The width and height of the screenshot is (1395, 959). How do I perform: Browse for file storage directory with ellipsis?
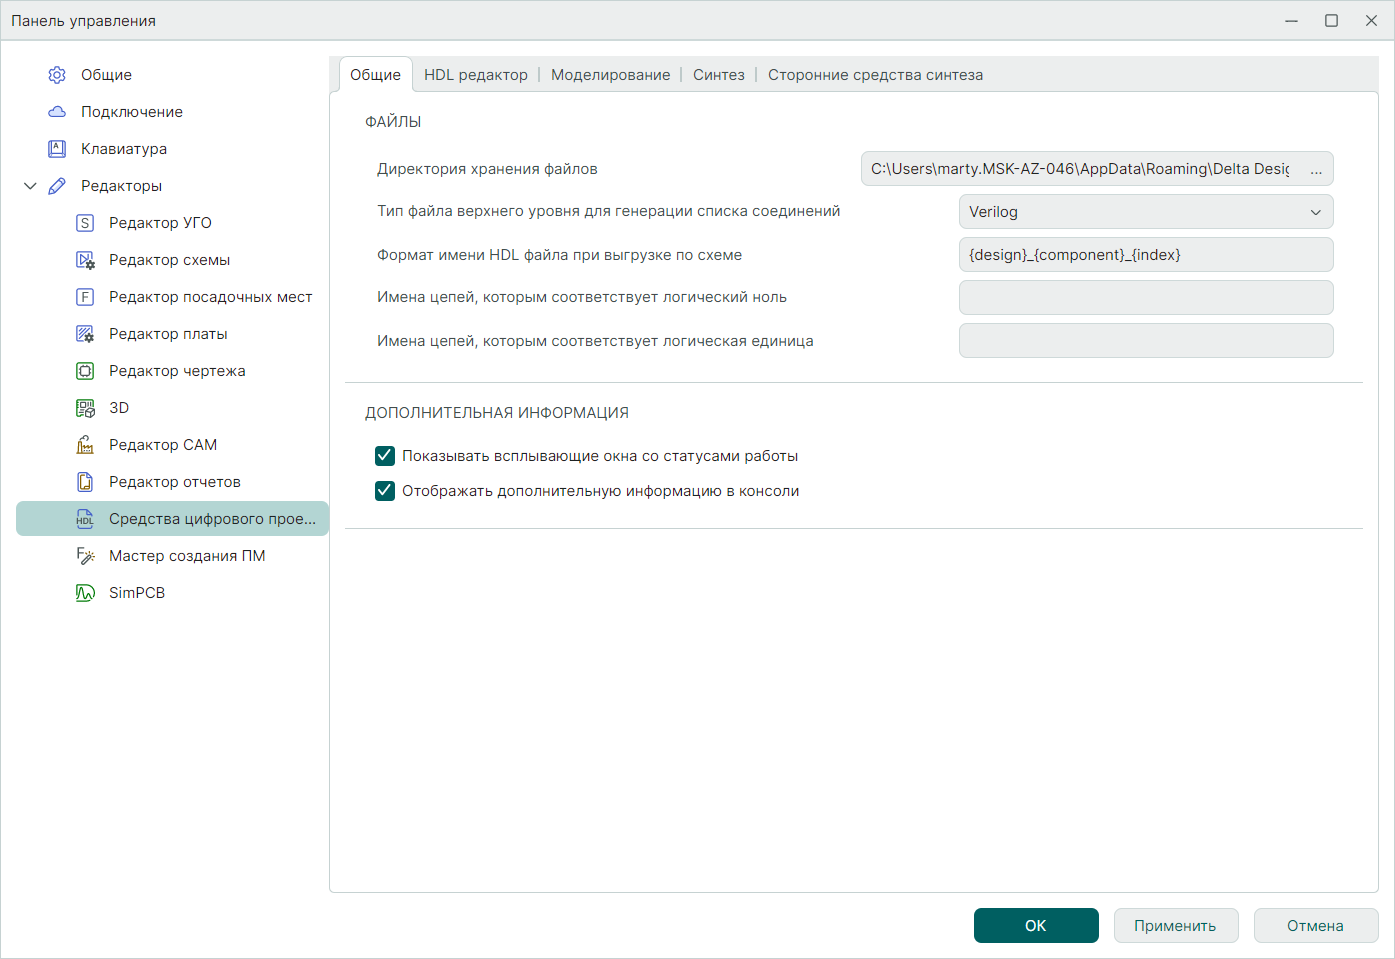click(x=1316, y=169)
